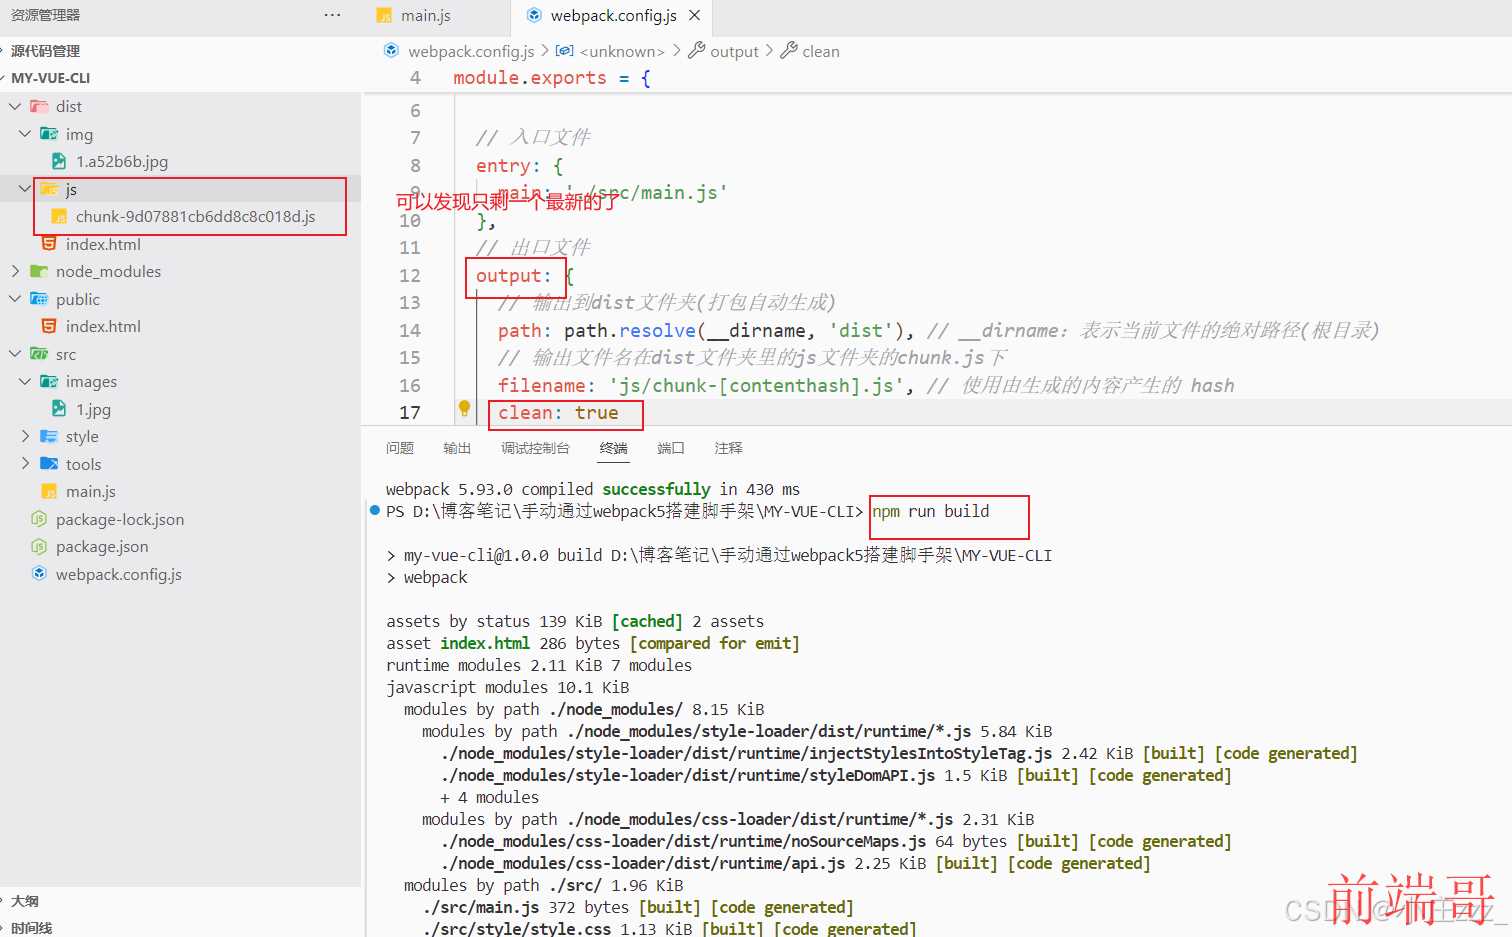The height and width of the screenshot is (937, 1512).
Task: Click the webpack.config.js tab file icon
Action: click(534, 15)
